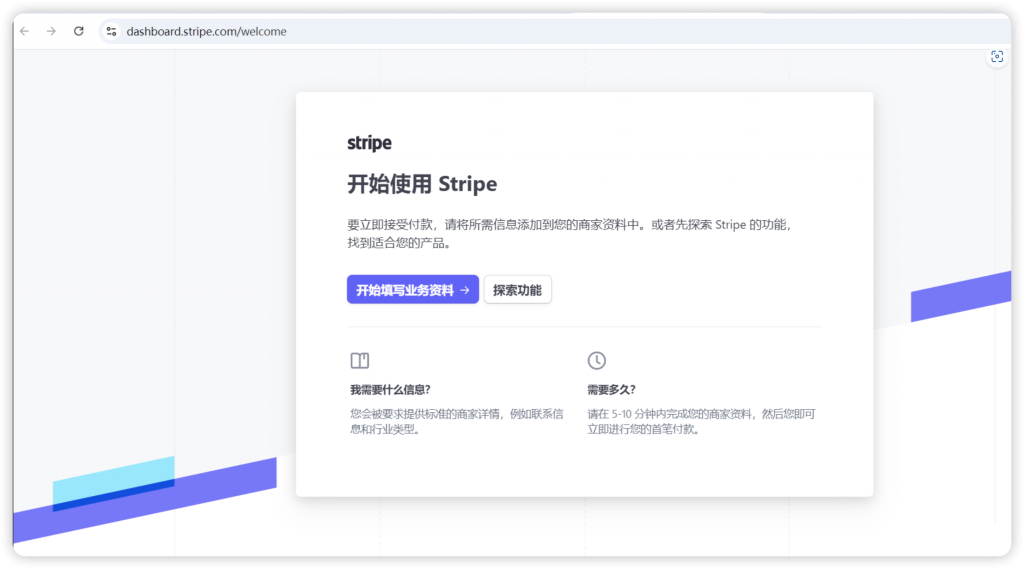Reload the page with refresh icon
Image resolution: width=1024 pixels, height=569 pixels.
pos(78,31)
